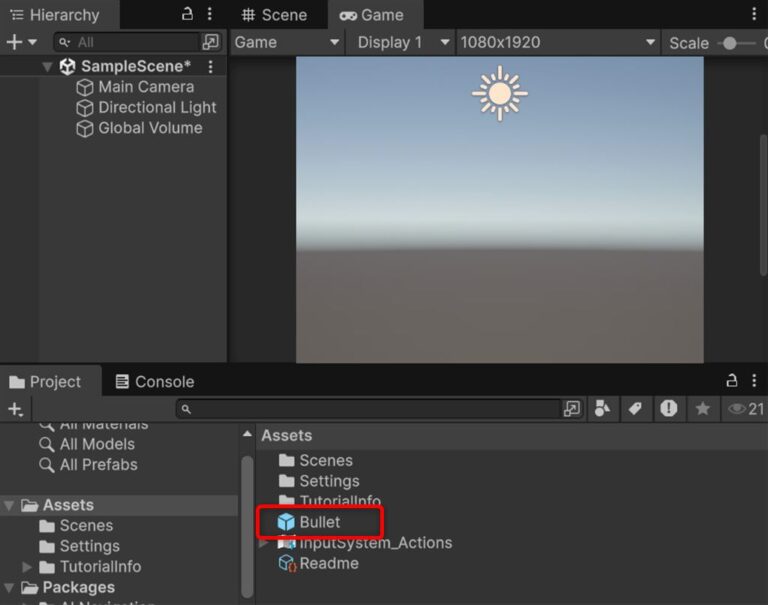
Task: Collapse the Packages folder arrow
Action: pos(9,587)
